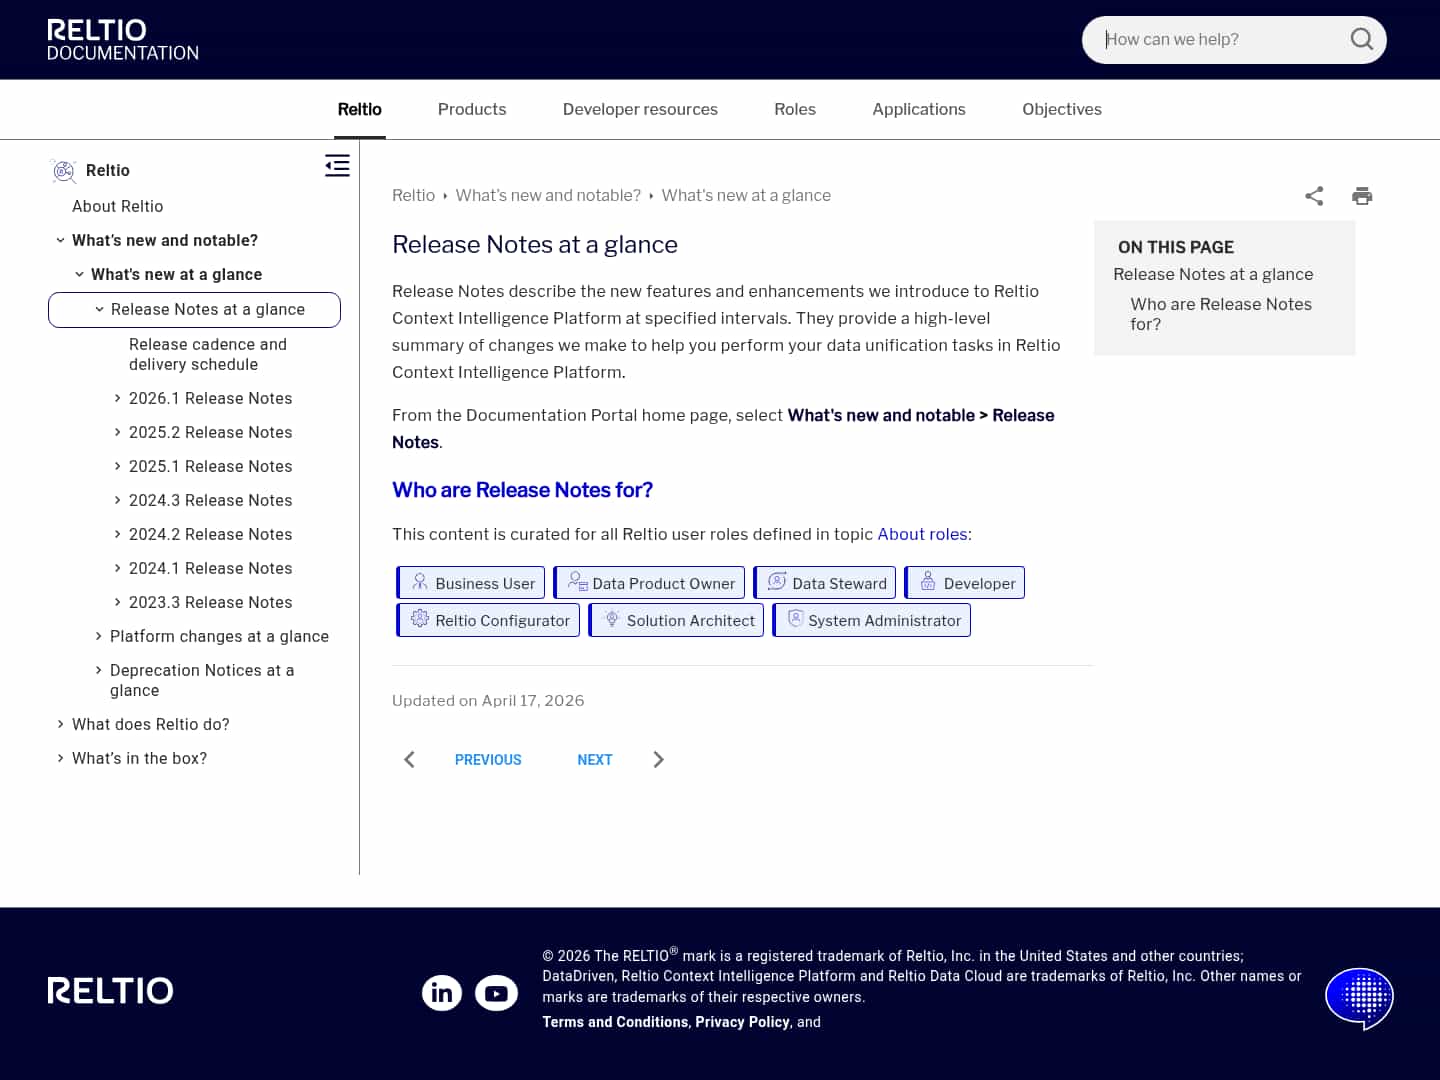Follow the 'About roles' link
Image resolution: width=1440 pixels, height=1080 pixels.
click(922, 534)
